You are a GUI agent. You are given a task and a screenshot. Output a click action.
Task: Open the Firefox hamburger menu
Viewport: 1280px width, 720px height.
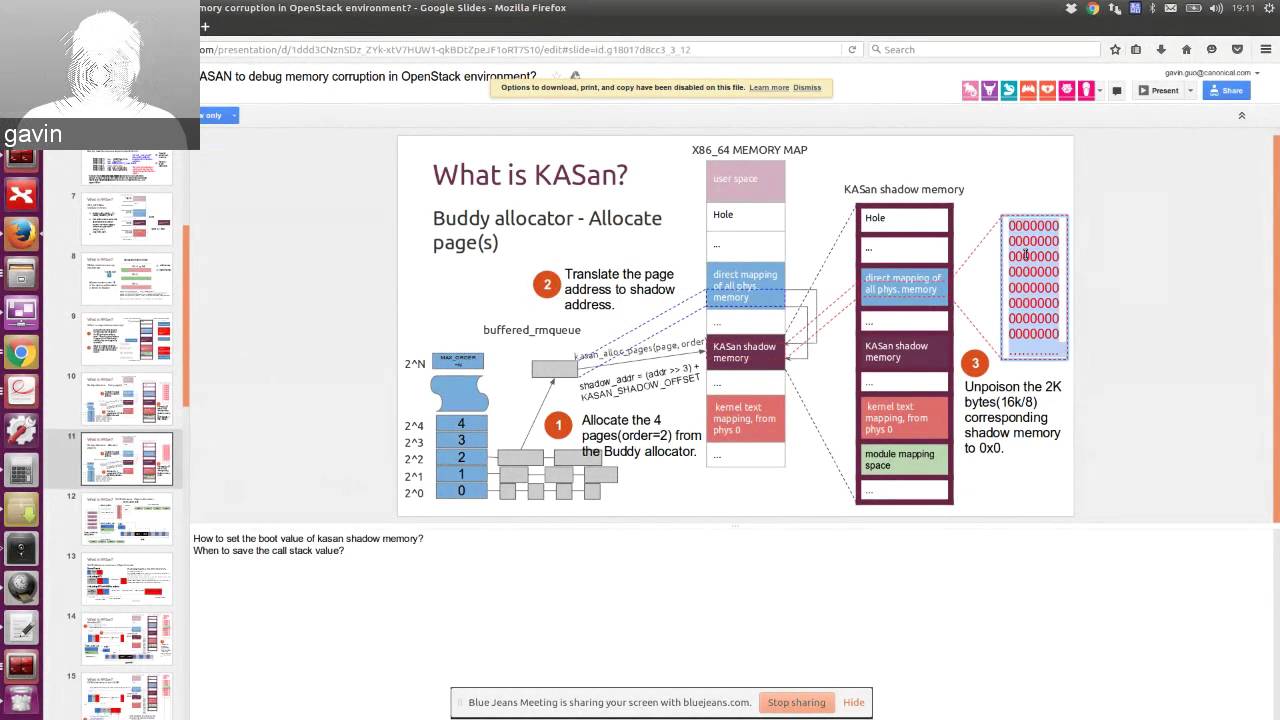coord(1265,49)
